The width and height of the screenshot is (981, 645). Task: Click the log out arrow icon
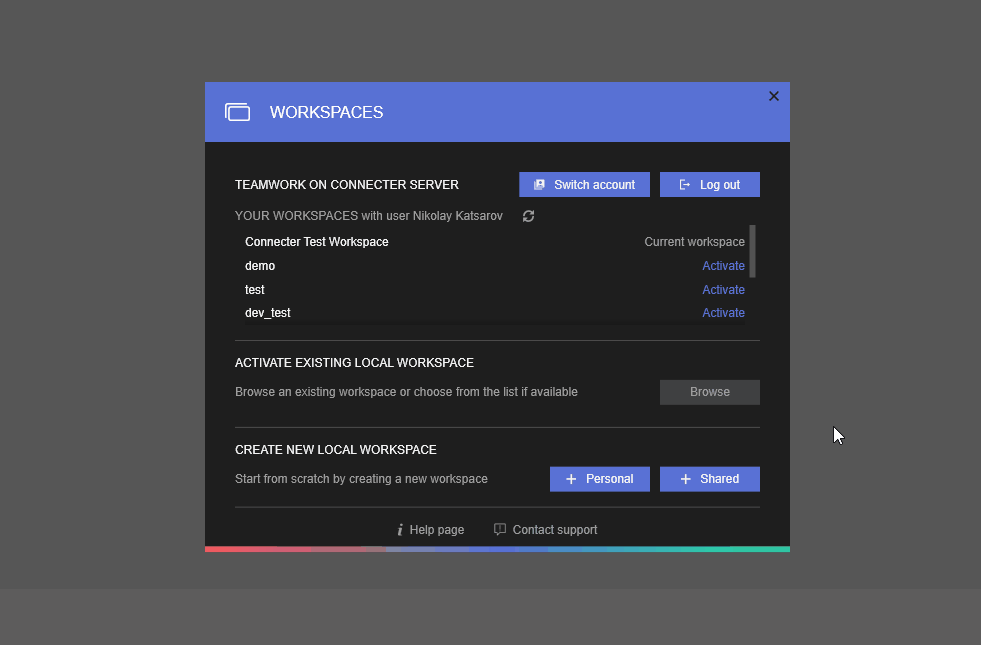tap(685, 184)
